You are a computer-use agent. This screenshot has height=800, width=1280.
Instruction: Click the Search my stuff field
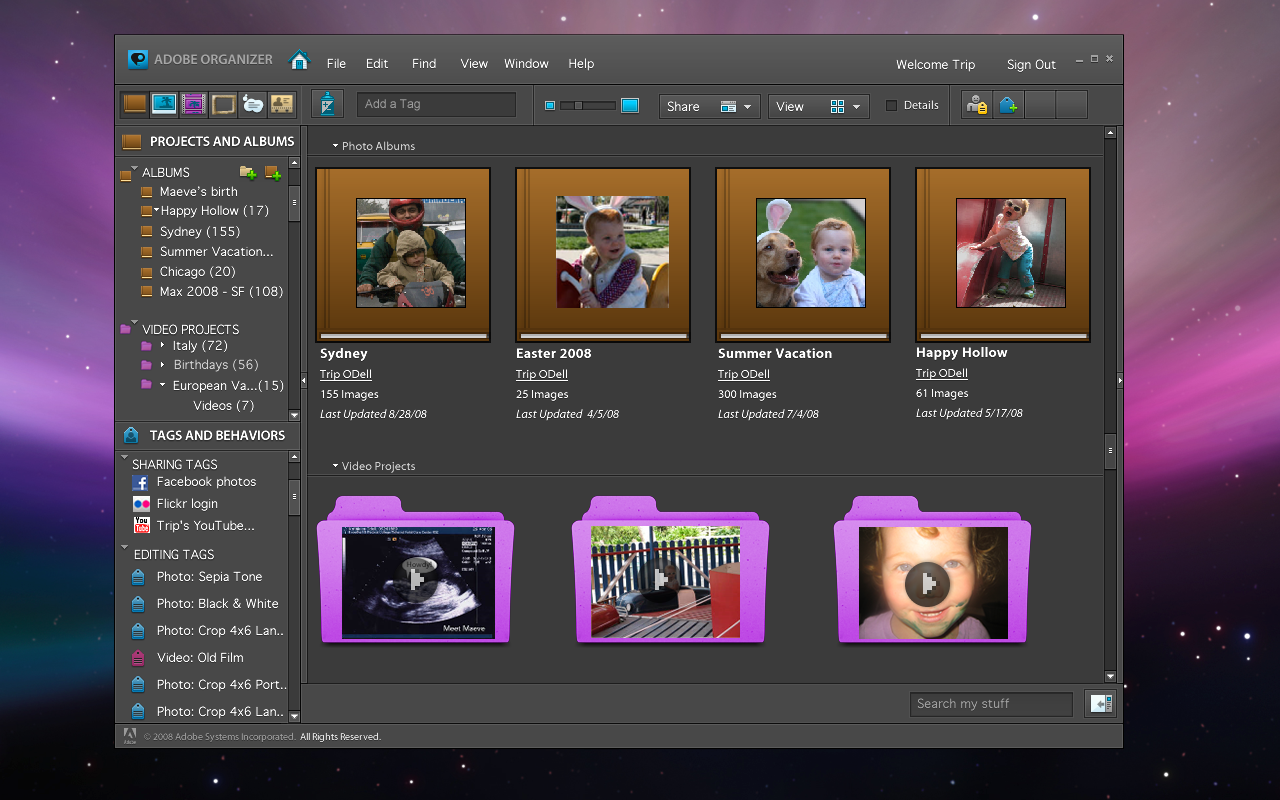coord(991,704)
